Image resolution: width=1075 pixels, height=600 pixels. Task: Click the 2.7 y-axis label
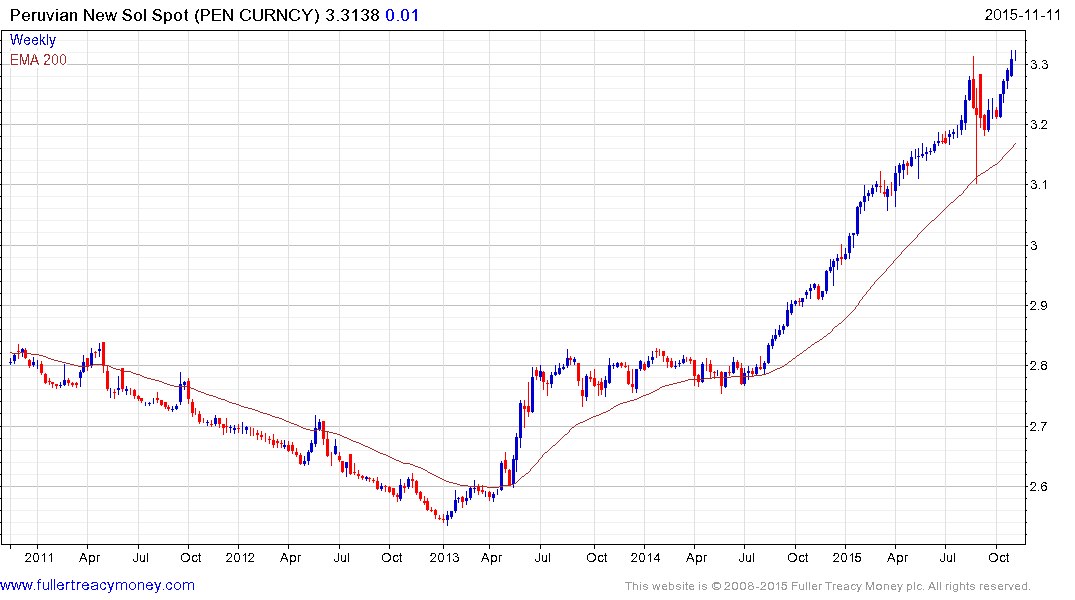tap(1039, 426)
